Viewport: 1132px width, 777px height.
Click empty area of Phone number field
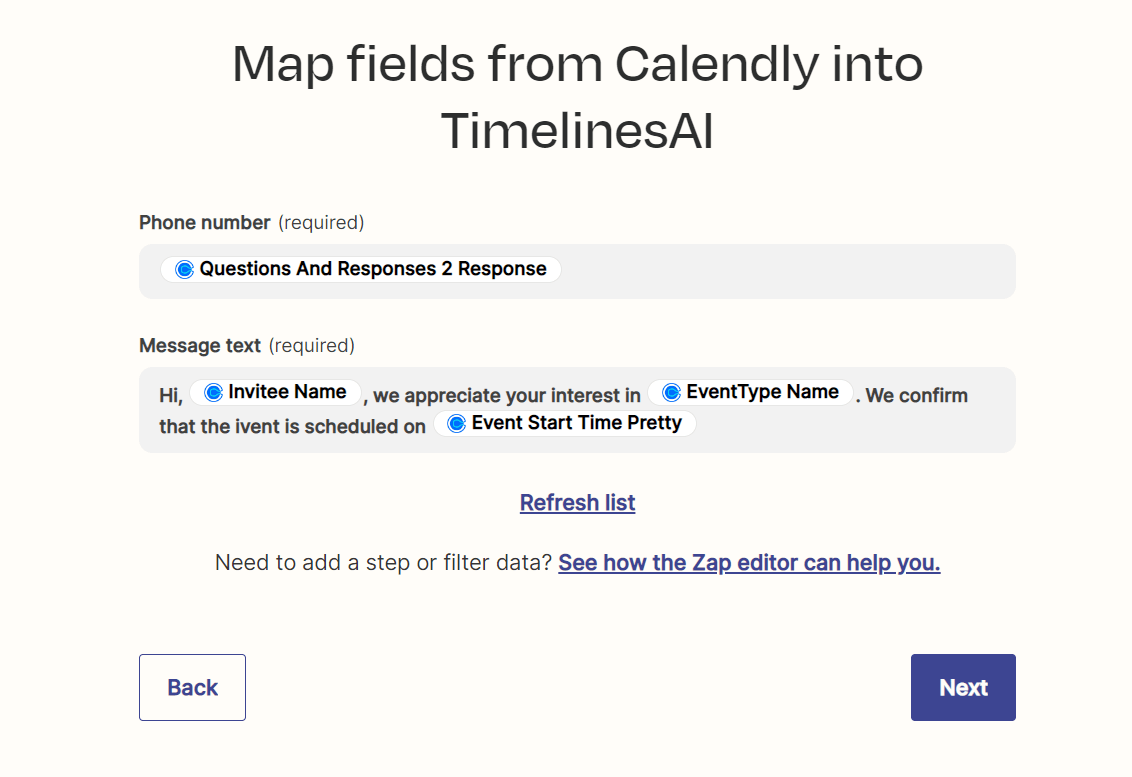pos(790,271)
